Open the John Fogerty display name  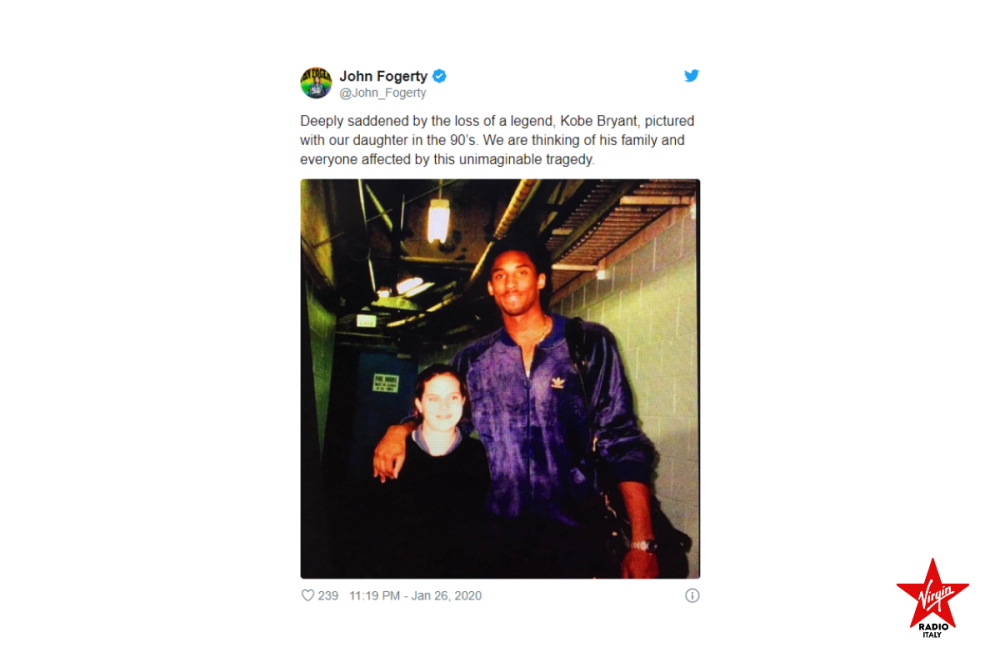[x=383, y=76]
